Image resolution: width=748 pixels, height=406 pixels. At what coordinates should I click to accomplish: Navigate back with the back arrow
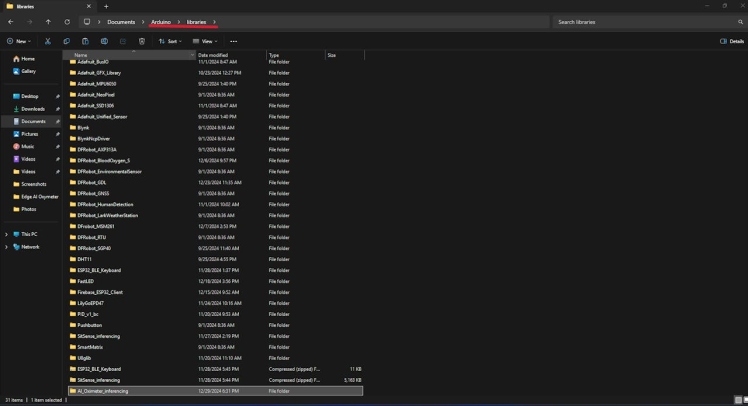click(10, 21)
